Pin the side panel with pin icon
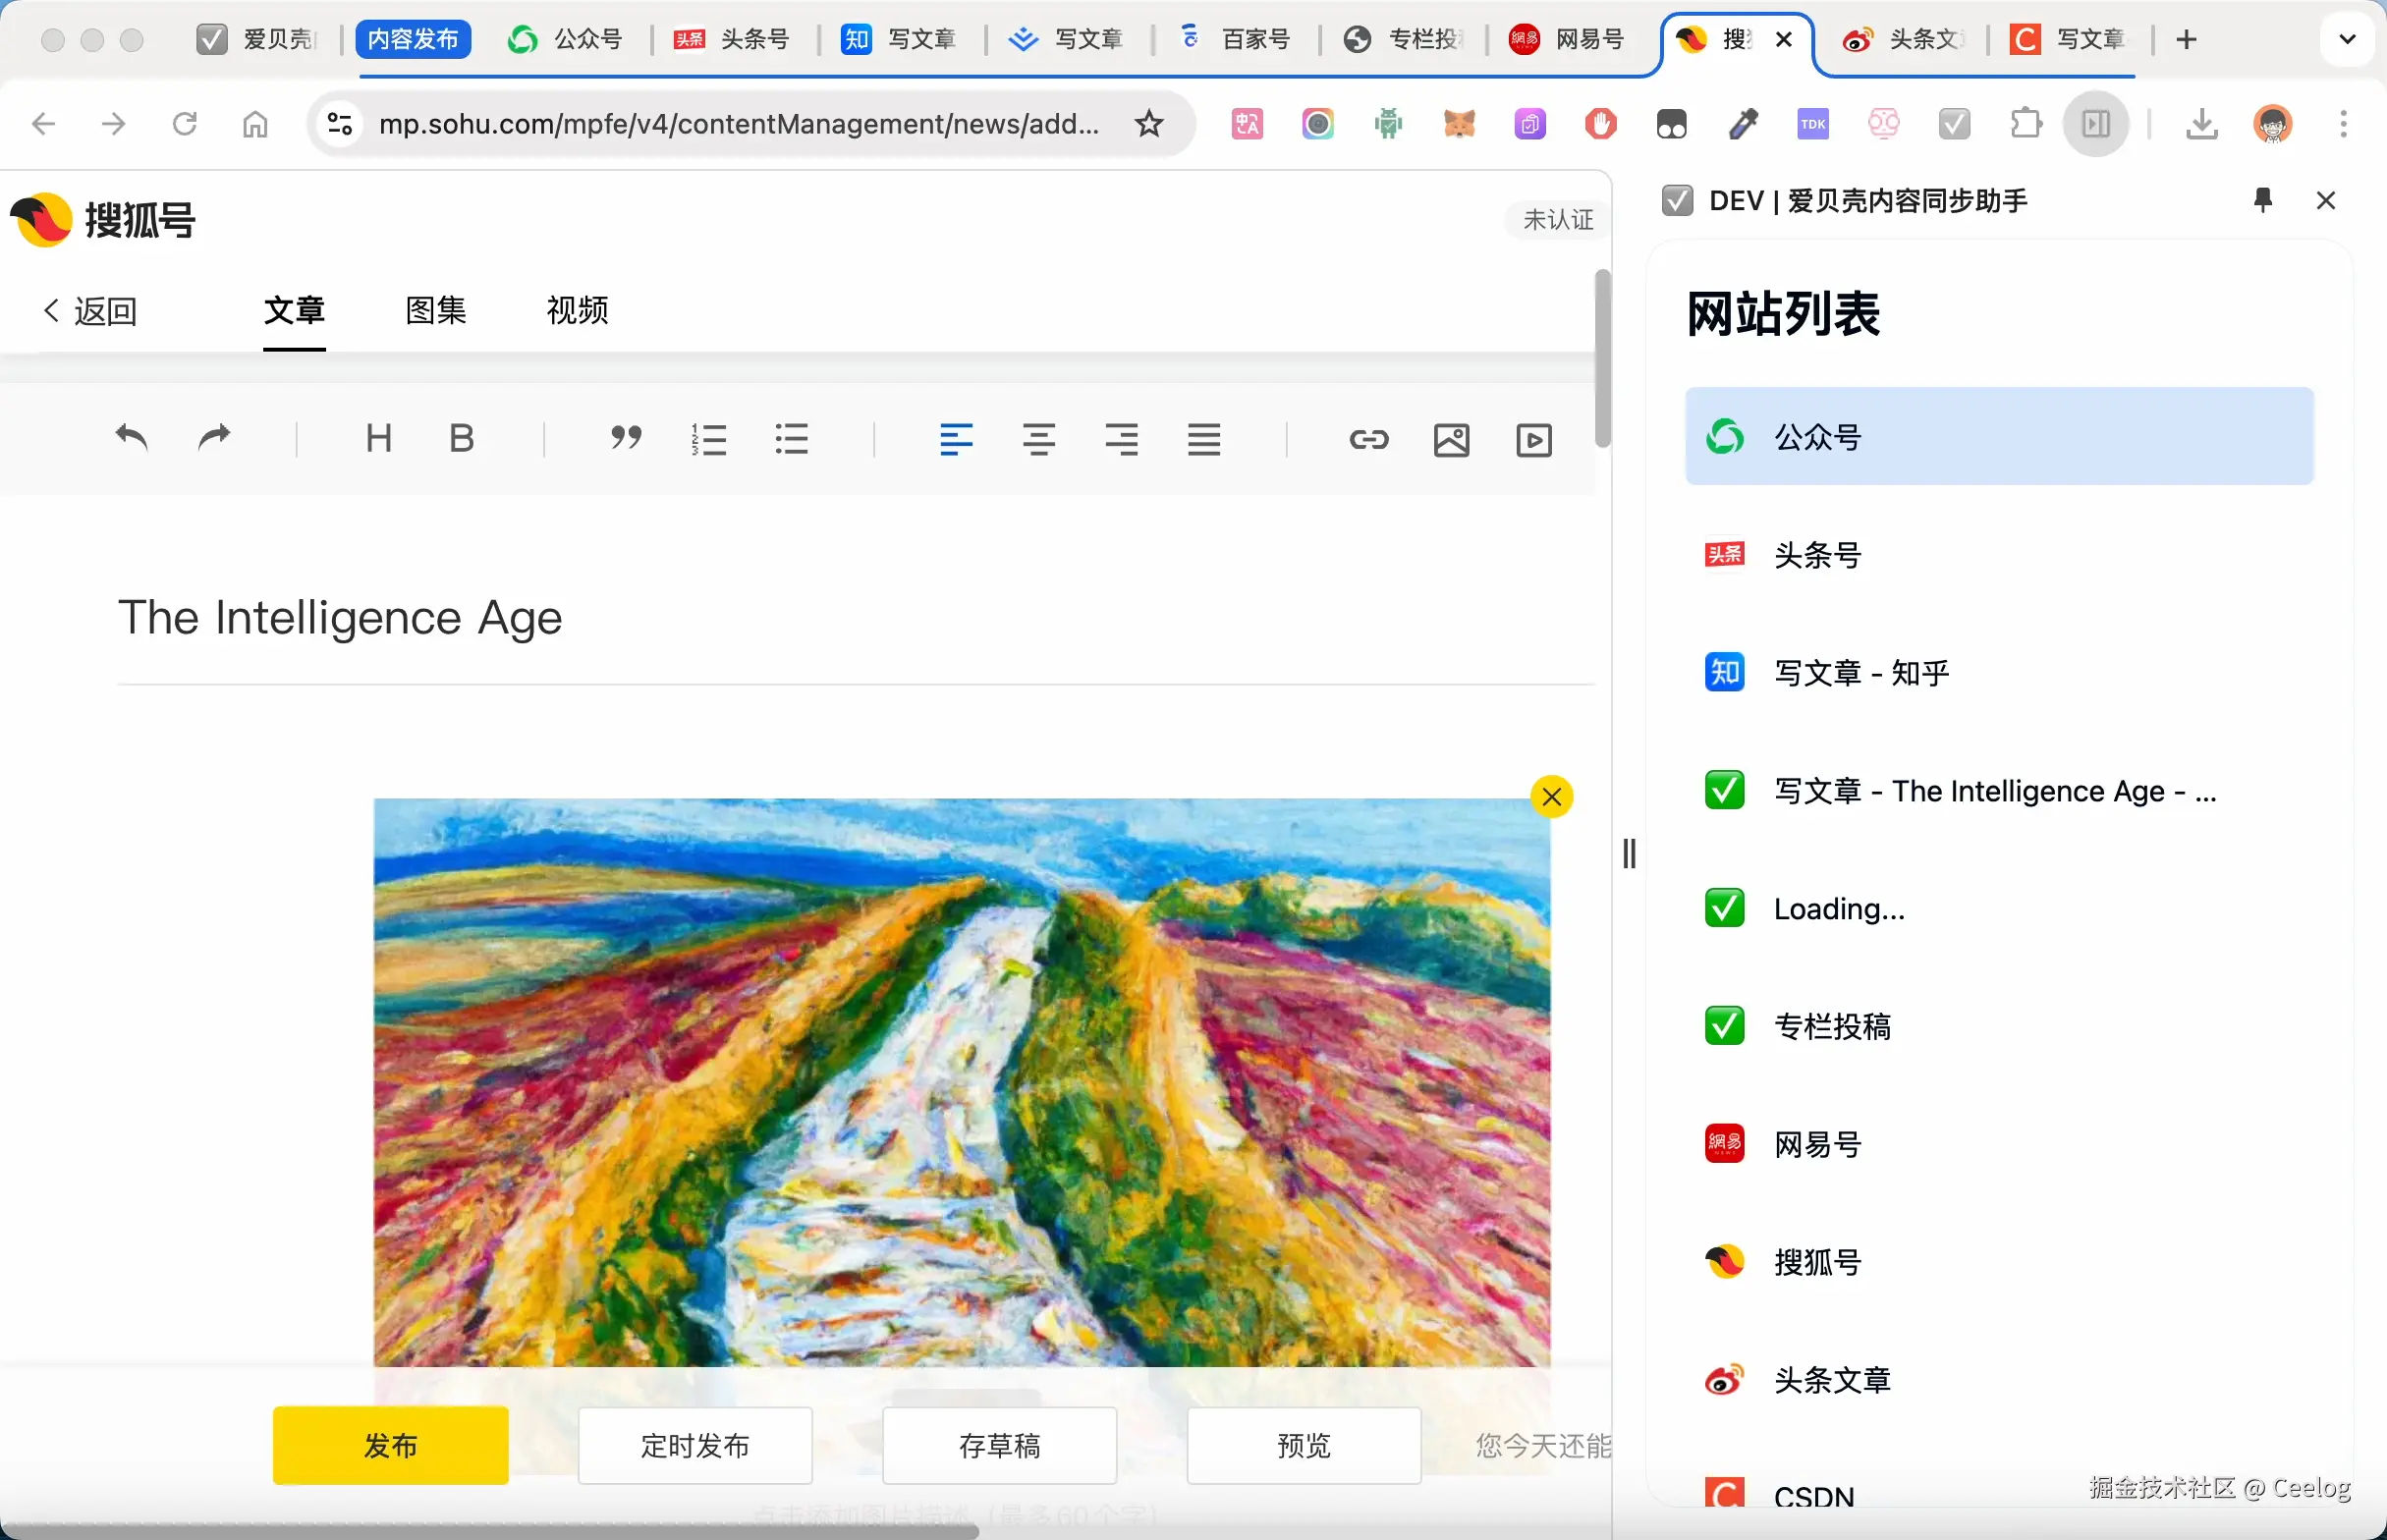 pos(2263,200)
